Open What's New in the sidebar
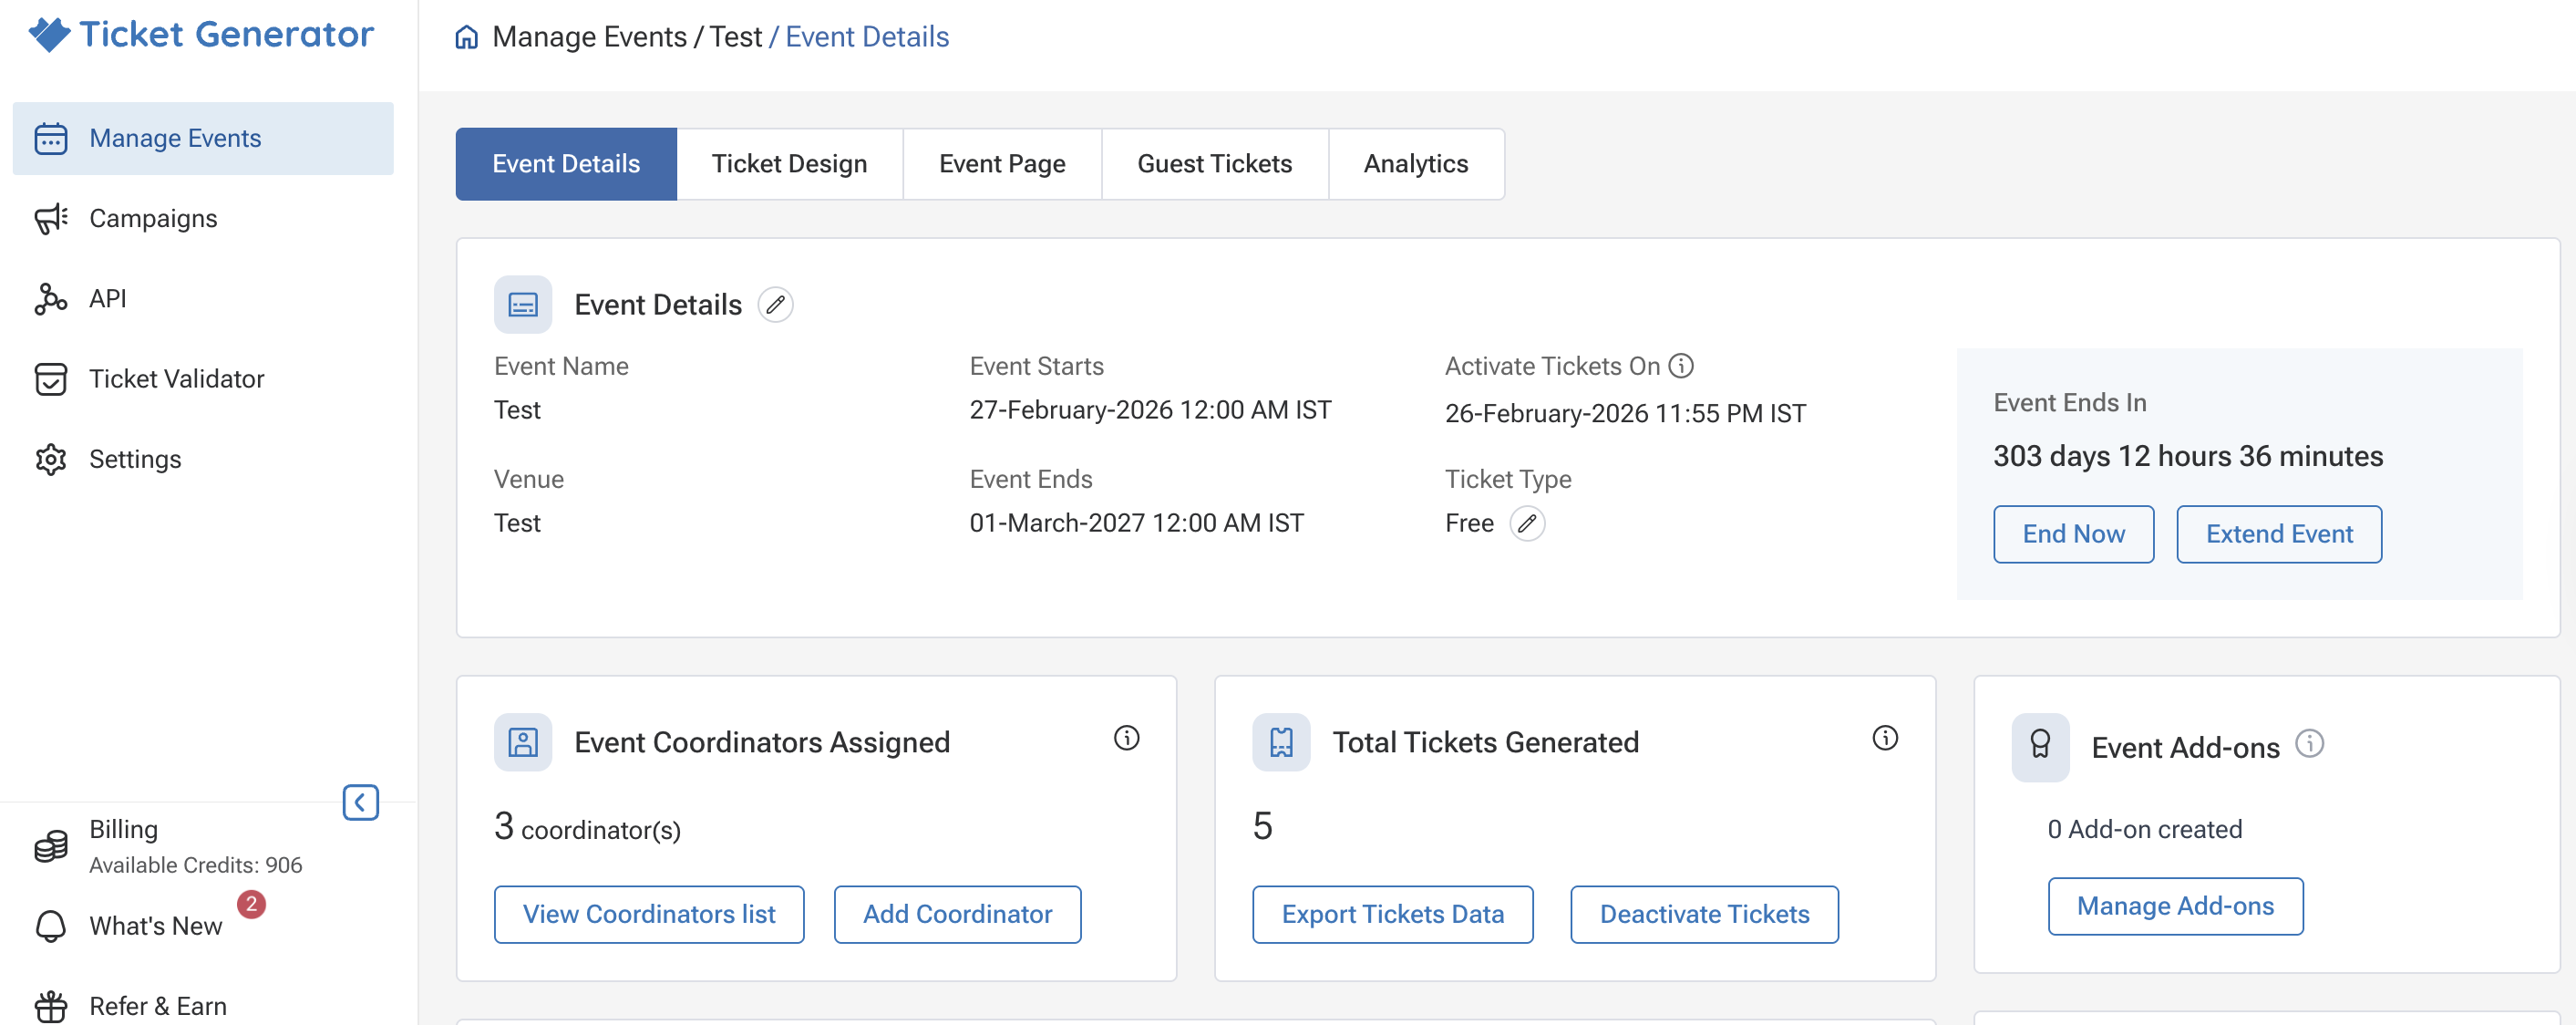The image size is (2576, 1025). click(x=203, y=926)
